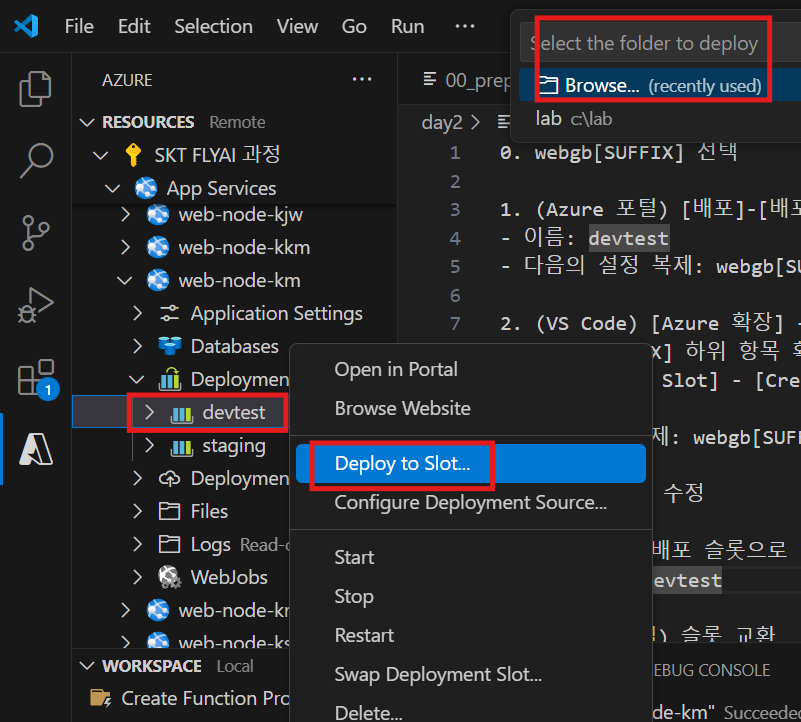Choose Restart from context menu
801x722 pixels.
(470, 635)
